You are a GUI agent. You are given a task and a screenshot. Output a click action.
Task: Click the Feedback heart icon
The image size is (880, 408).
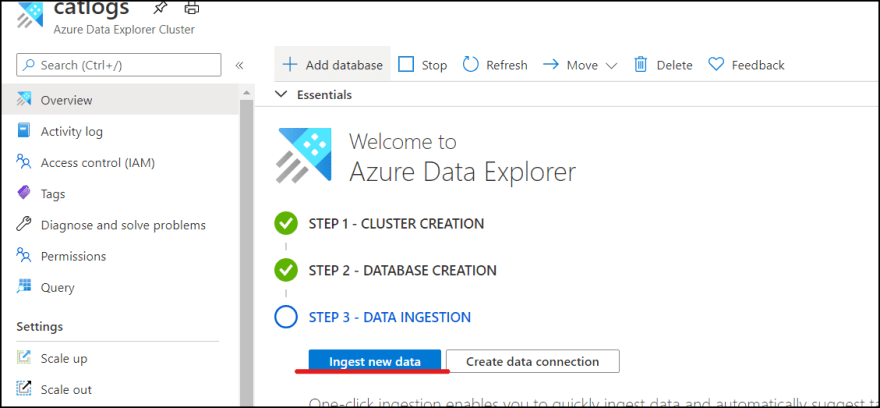tap(716, 65)
